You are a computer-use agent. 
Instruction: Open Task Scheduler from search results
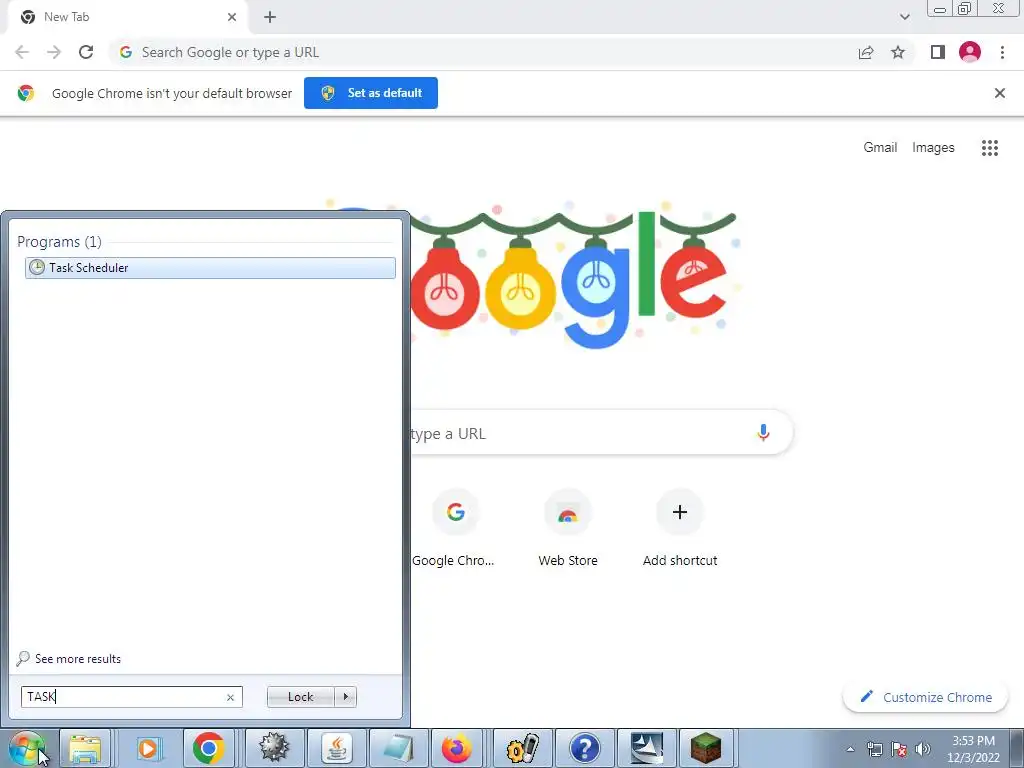(x=210, y=268)
